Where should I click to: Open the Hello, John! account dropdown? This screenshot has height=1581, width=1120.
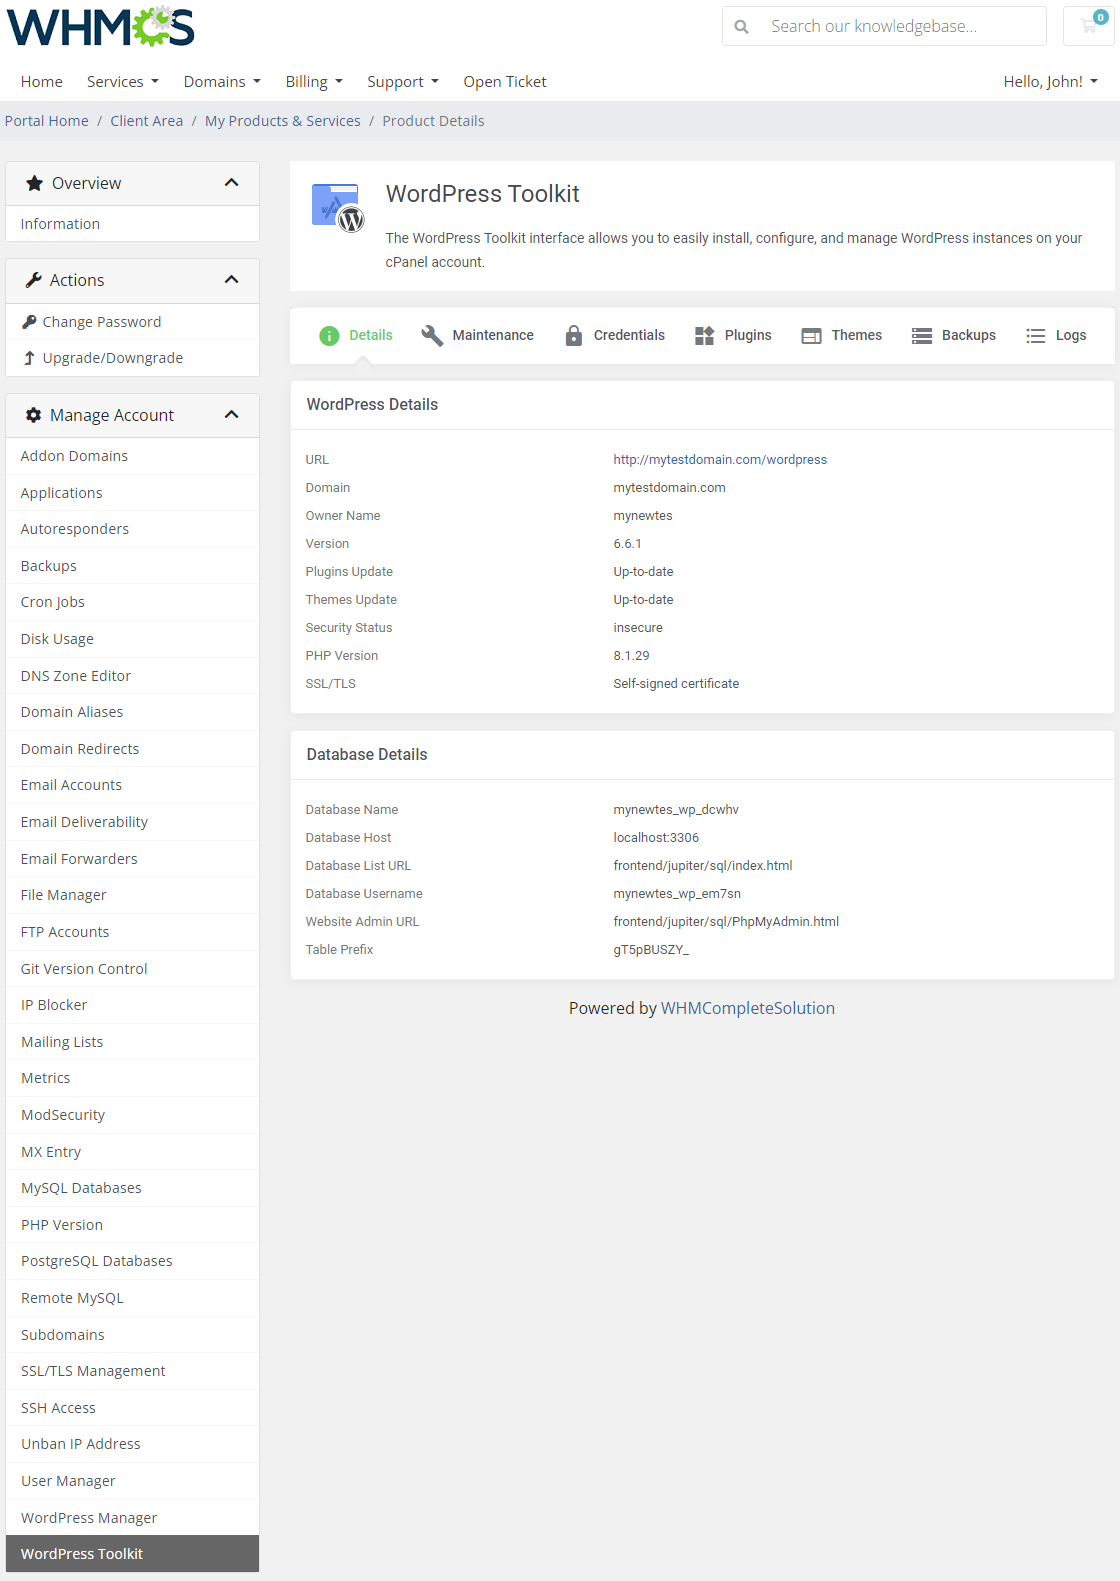pyautogui.click(x=1050, y=82)
